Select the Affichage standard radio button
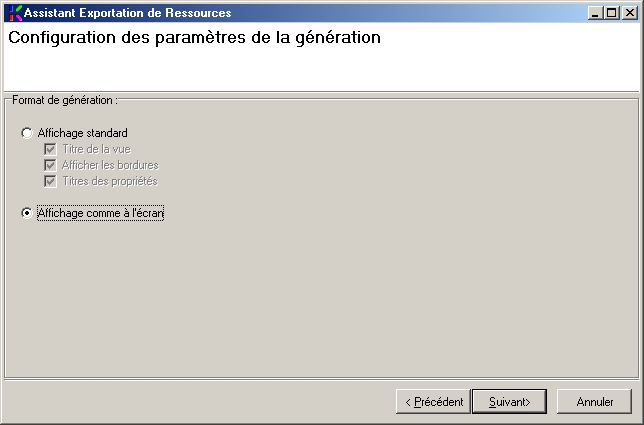 pyautogui.click(x=27, y=133)
